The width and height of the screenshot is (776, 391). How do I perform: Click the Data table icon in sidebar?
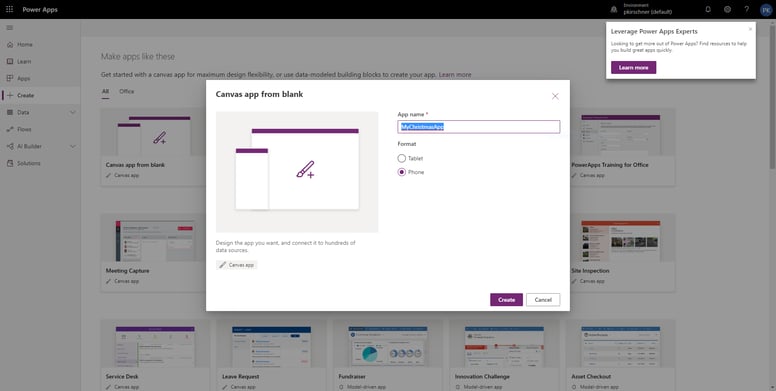click(10, 112)
